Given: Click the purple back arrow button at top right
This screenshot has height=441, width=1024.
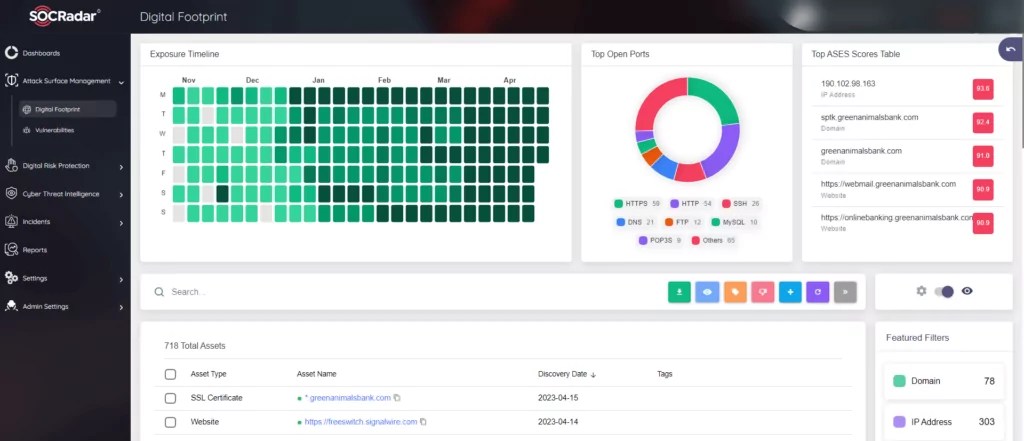Looking at the screenshot, I should click(x=1011, y=50).
